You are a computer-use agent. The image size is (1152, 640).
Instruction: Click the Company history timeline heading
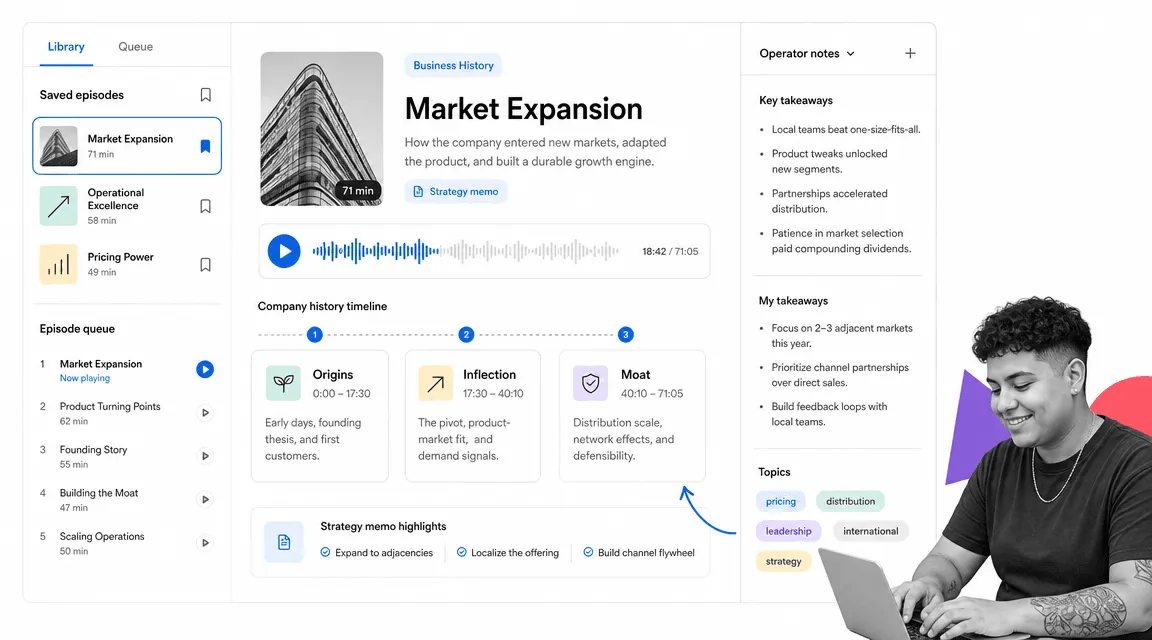point(322,306)
